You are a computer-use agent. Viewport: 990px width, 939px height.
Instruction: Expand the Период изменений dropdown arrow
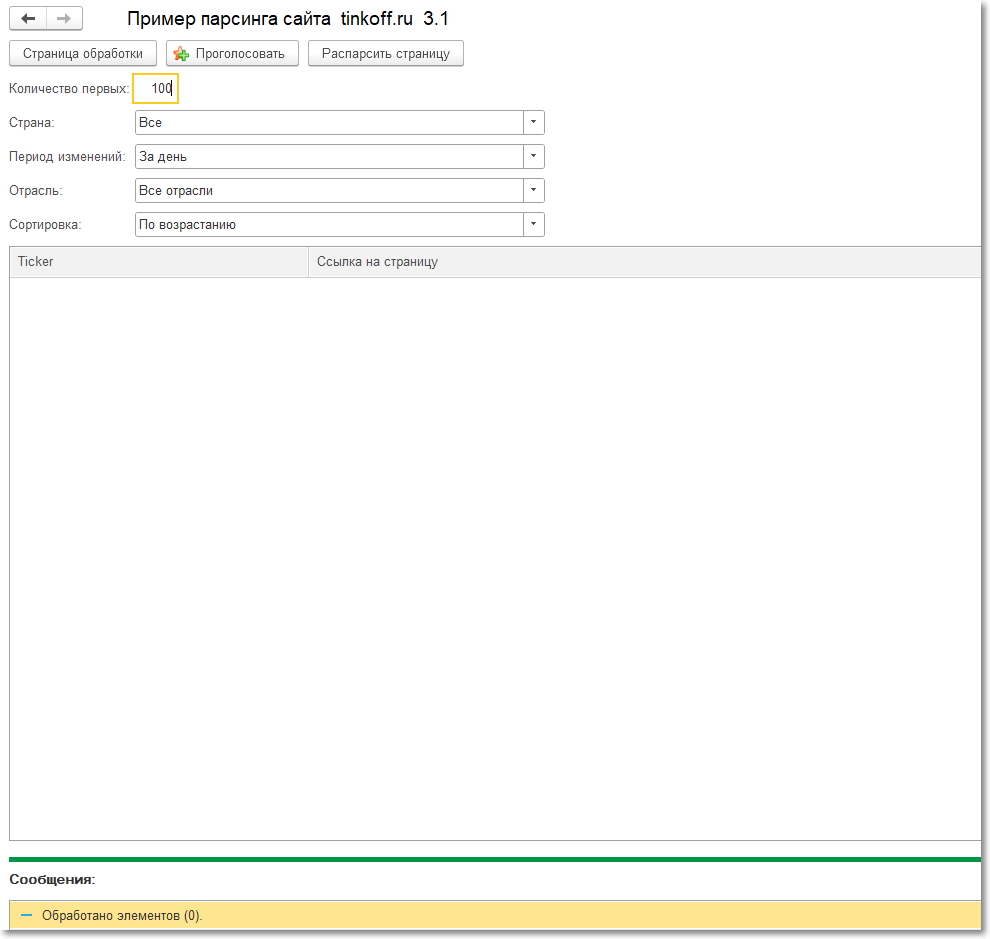click(534, 157)
